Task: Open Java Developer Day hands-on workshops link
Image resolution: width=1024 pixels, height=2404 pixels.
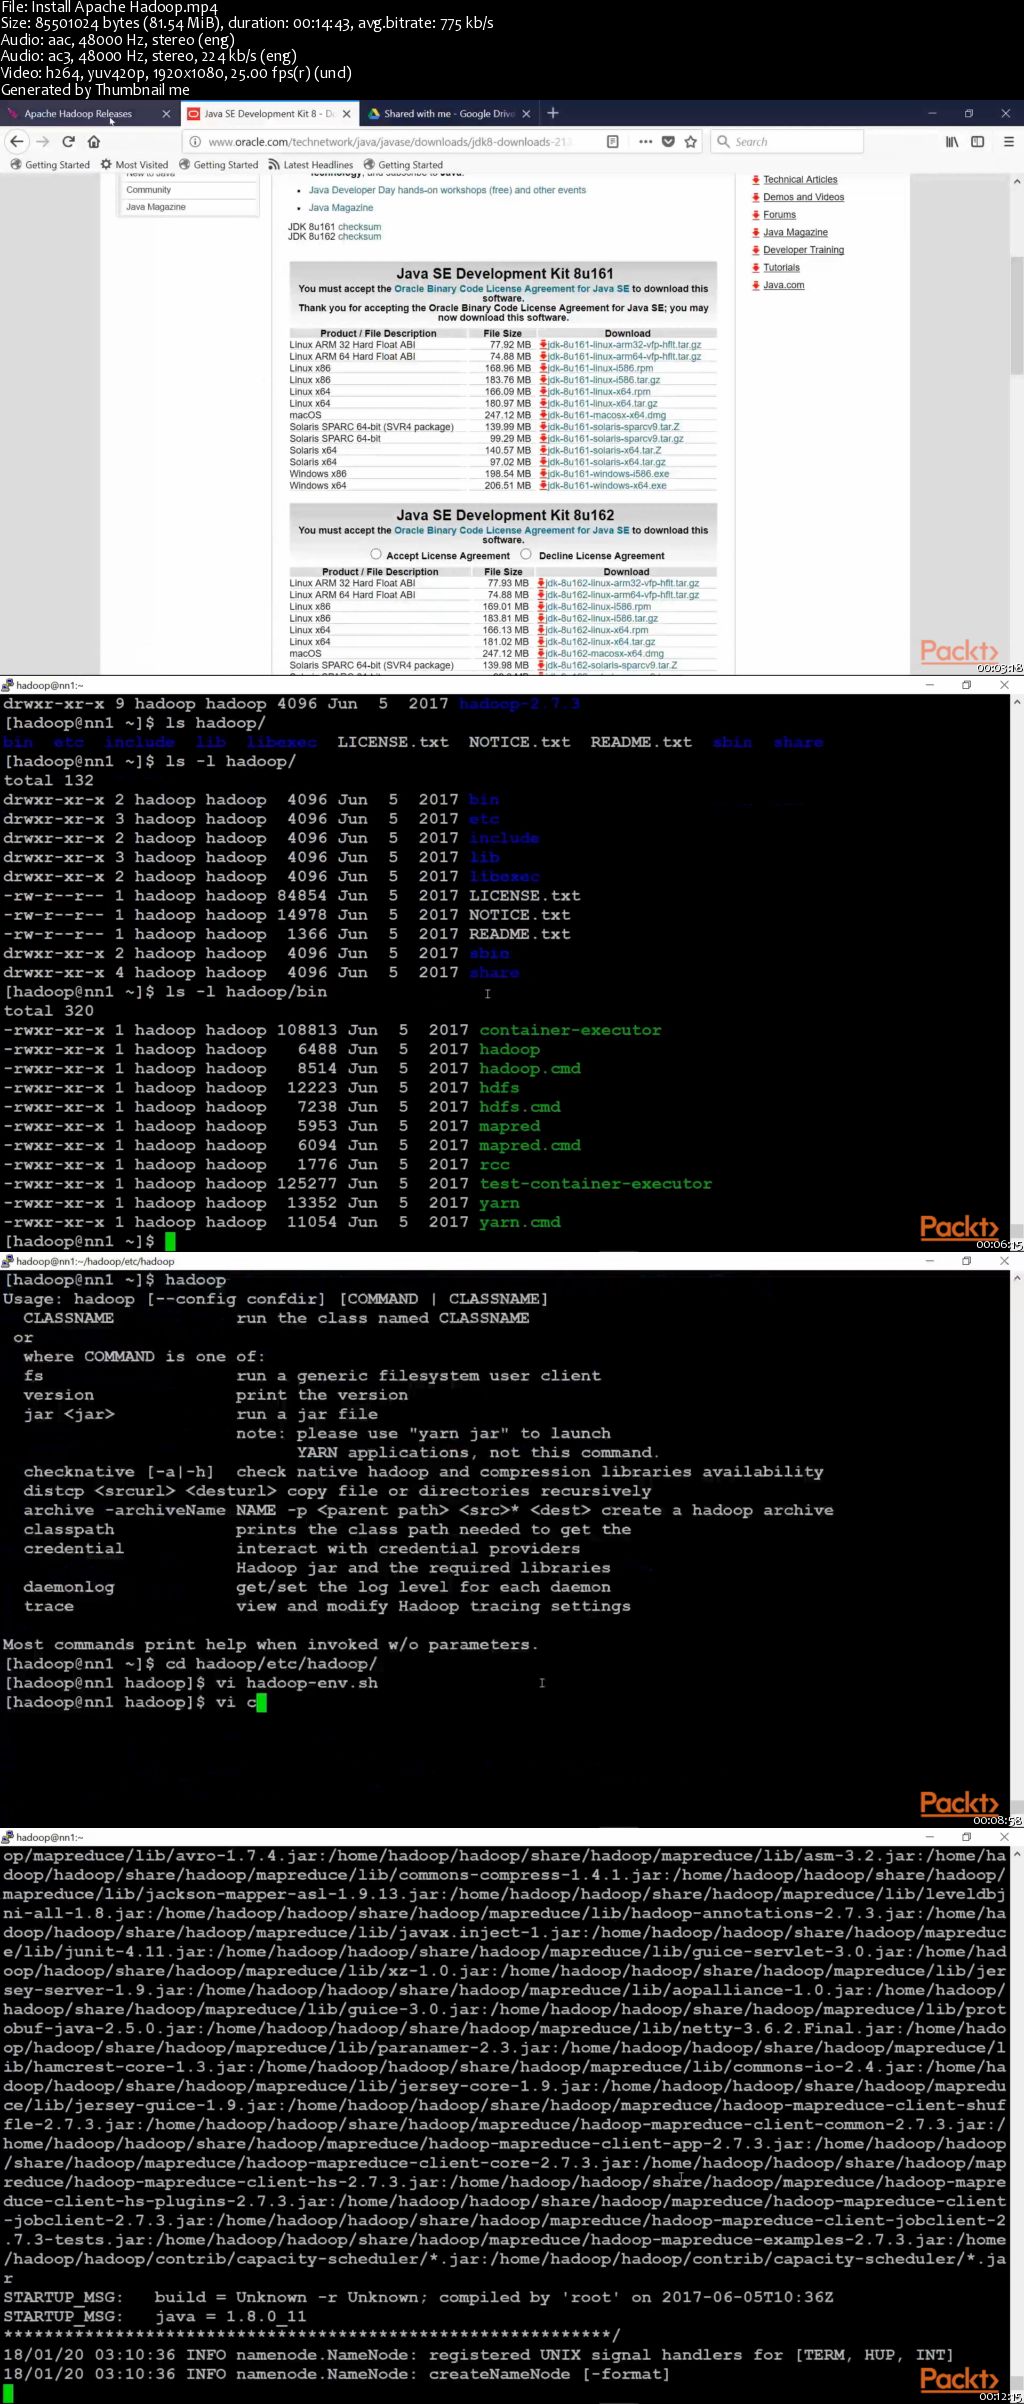Action: (x=447, y=190)
